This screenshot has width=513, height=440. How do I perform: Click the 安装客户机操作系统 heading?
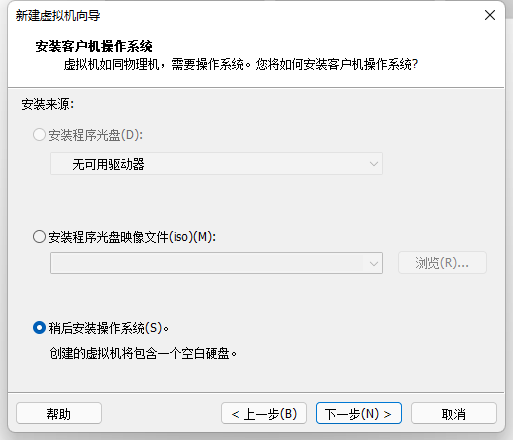coord(94,46)
